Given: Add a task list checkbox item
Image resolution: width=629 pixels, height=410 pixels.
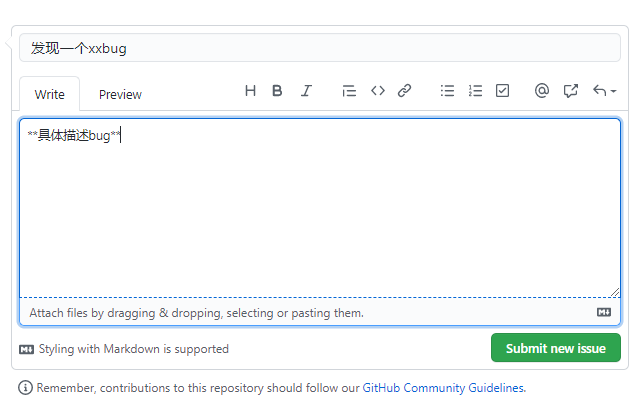Looking at the screenshot, I should 502,91.
